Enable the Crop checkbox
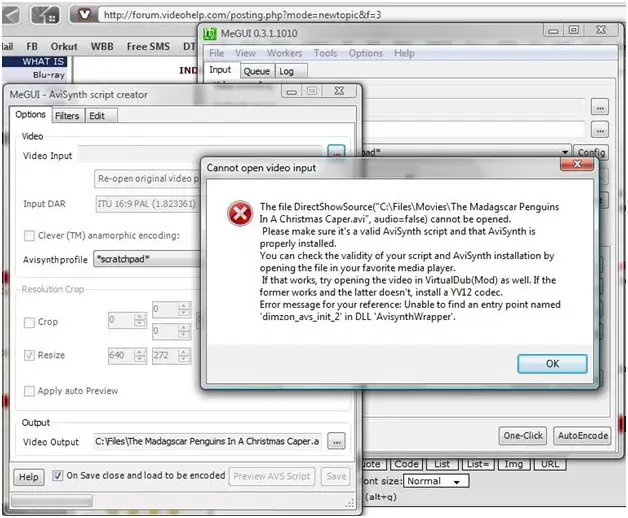 tap(29, 322)
